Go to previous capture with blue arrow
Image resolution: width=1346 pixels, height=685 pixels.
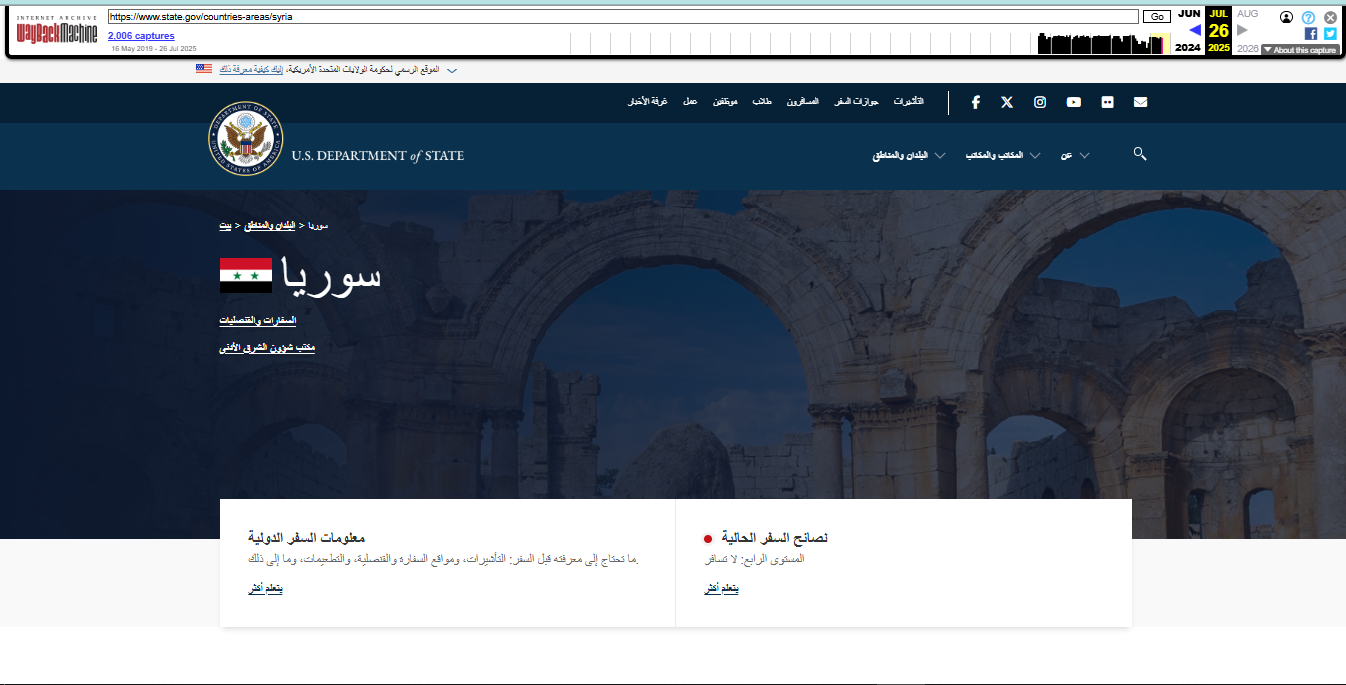[x=1194, y=30]
